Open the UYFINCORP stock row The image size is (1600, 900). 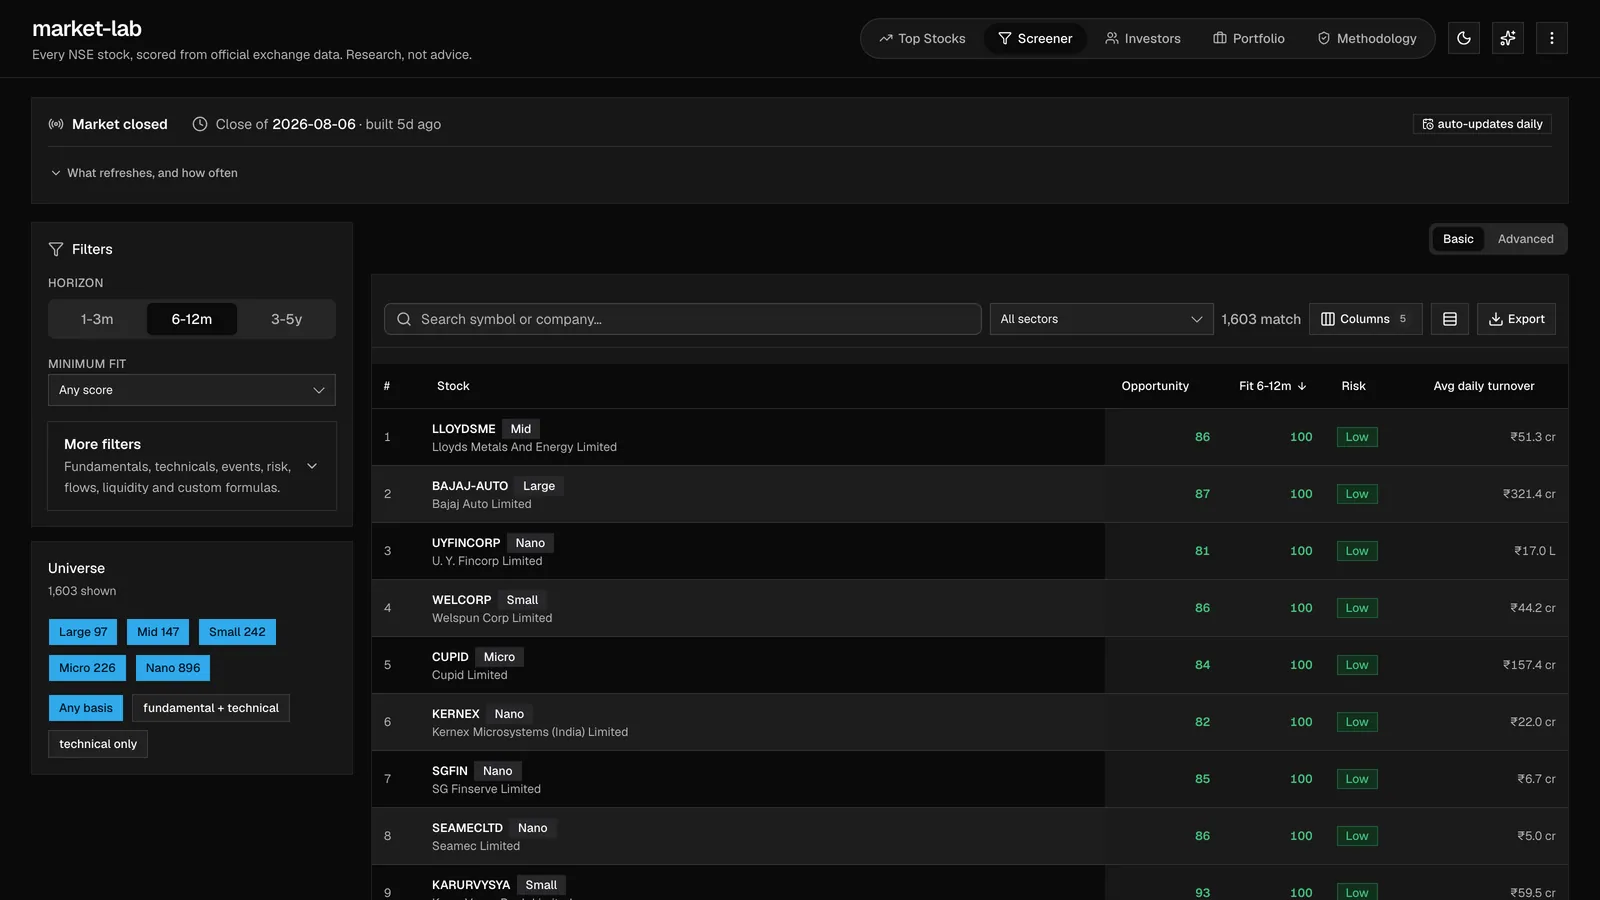coord(970,551)
